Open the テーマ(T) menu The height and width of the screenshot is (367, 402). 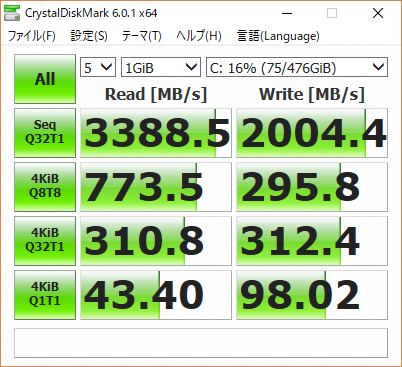141,36
